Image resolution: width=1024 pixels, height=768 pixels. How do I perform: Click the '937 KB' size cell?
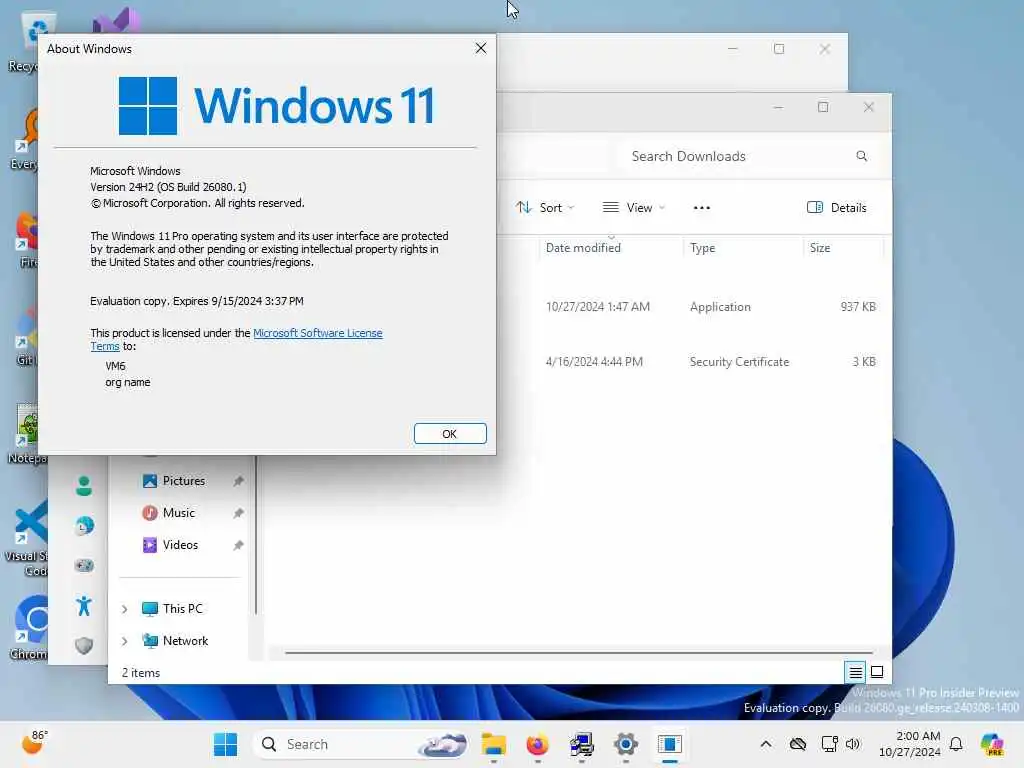[x=857, y=307]
